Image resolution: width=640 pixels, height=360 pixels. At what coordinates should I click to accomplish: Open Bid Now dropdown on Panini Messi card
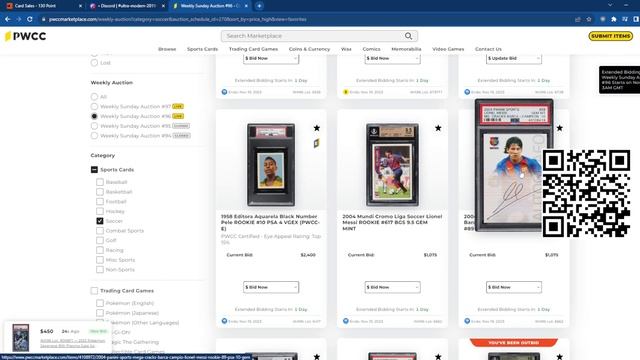513,287
